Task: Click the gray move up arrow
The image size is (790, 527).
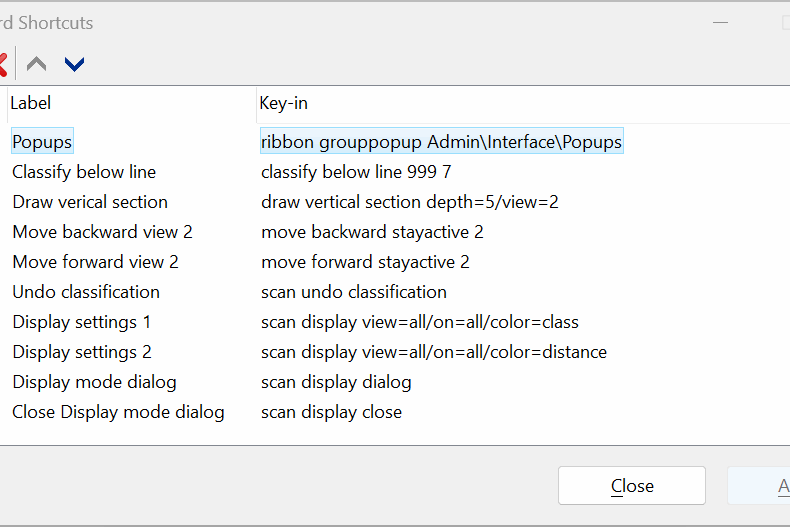Action: click(x=37, y=65)
